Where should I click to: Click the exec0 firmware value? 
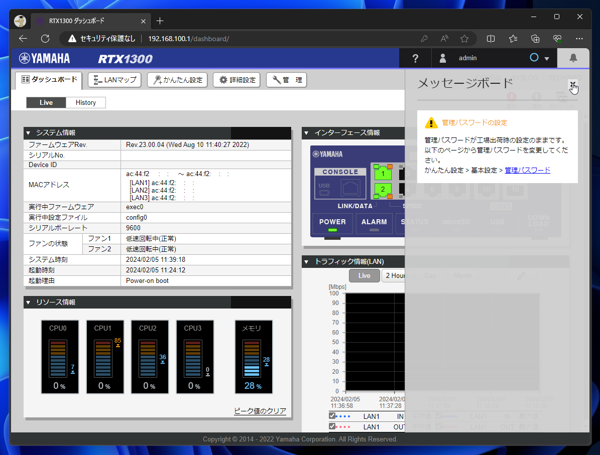coord(135,207)
